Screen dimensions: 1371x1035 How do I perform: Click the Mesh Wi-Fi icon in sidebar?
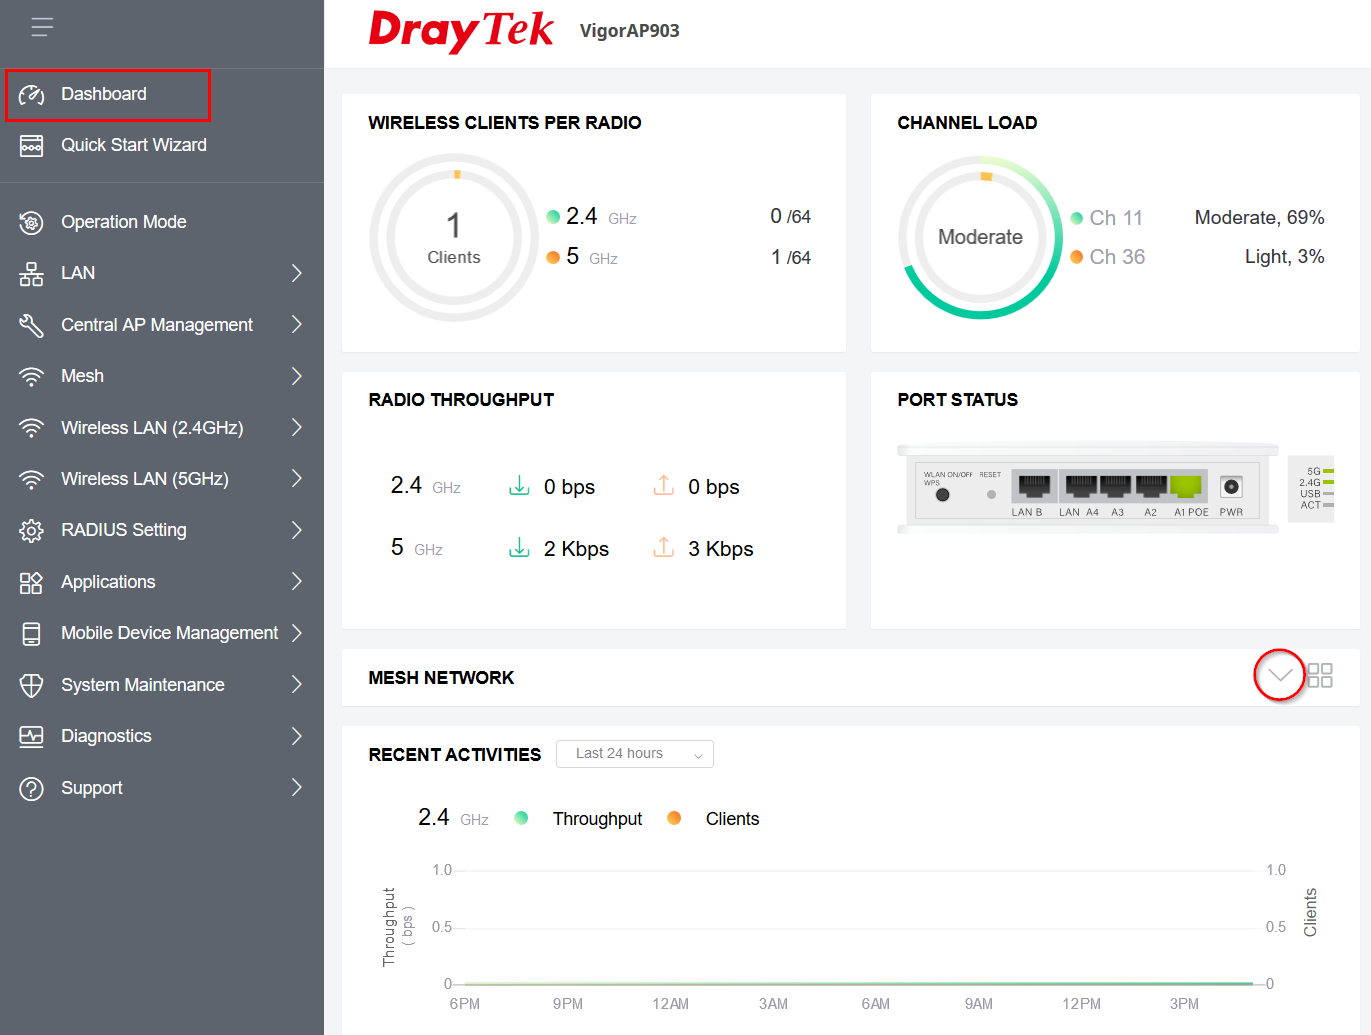point(32,377)
